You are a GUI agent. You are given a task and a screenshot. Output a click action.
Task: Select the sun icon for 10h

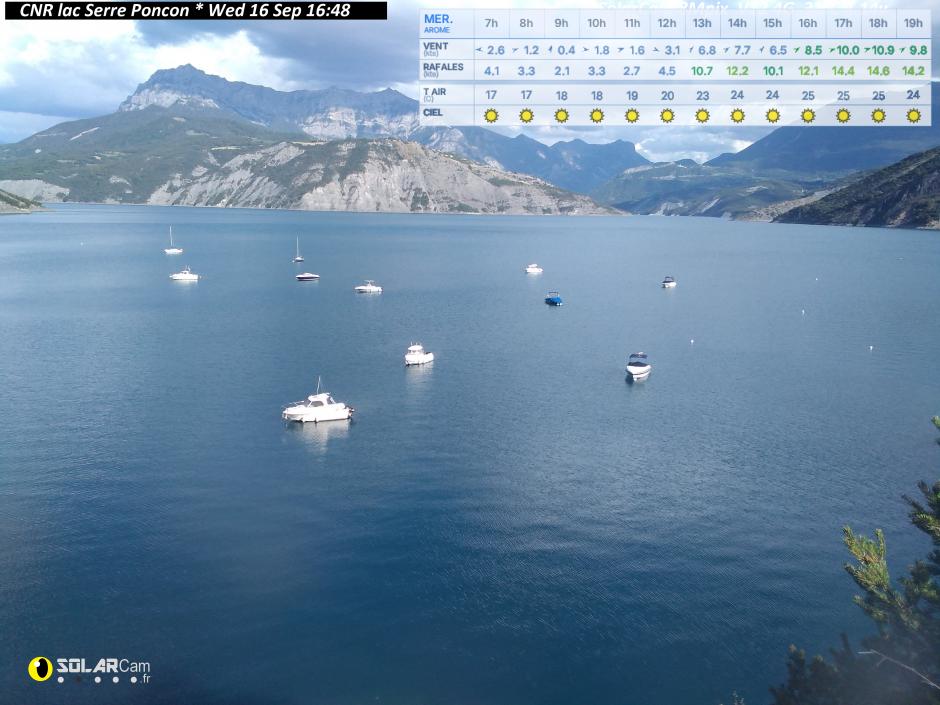coord(596,116)
